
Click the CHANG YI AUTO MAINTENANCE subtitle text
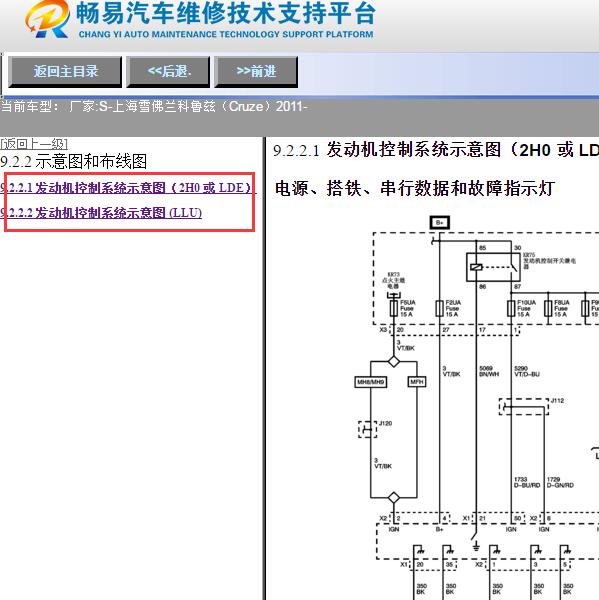pyautogui.click(x=226, y=34)
